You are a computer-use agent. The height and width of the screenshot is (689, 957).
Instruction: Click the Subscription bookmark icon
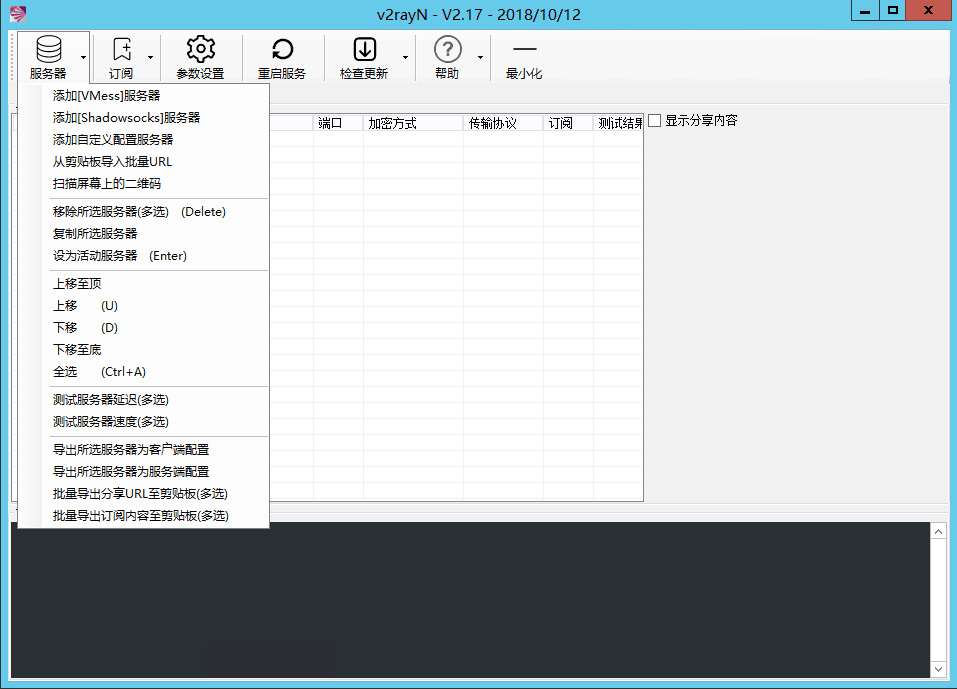(x=121, y=49)
